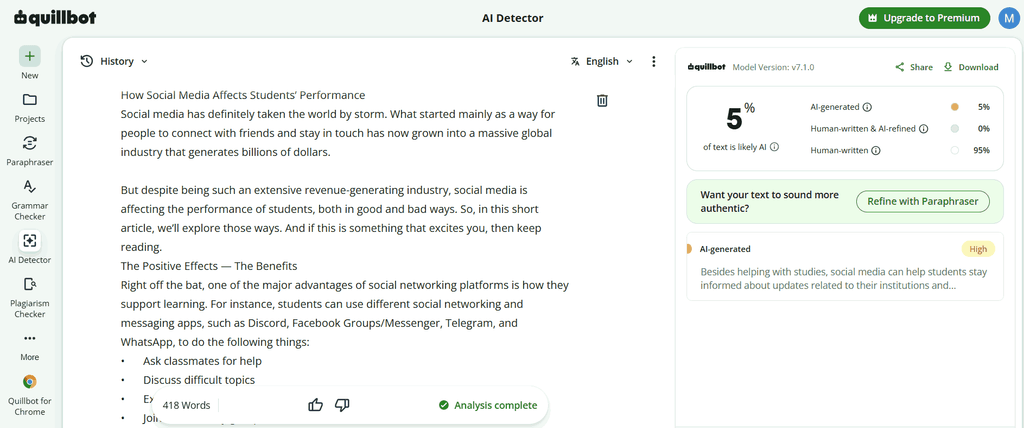This screenshot has height=428, width=1024.
Task: Open Quillbot for Chrome extension
Action: click(29, 395)
